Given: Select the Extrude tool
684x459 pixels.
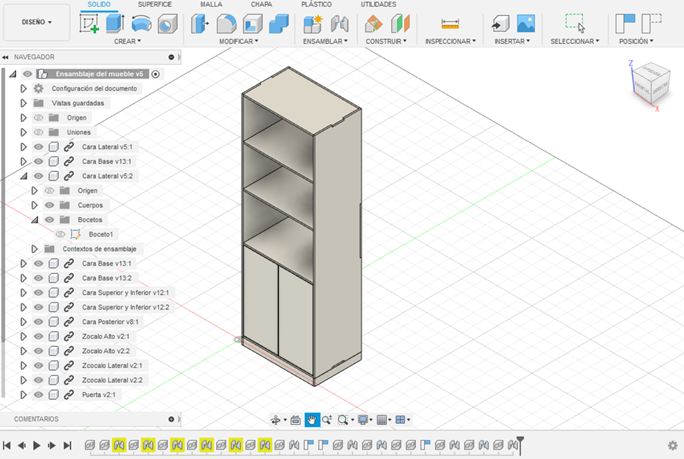Looking at the screenshot, I should coord(115,23).
